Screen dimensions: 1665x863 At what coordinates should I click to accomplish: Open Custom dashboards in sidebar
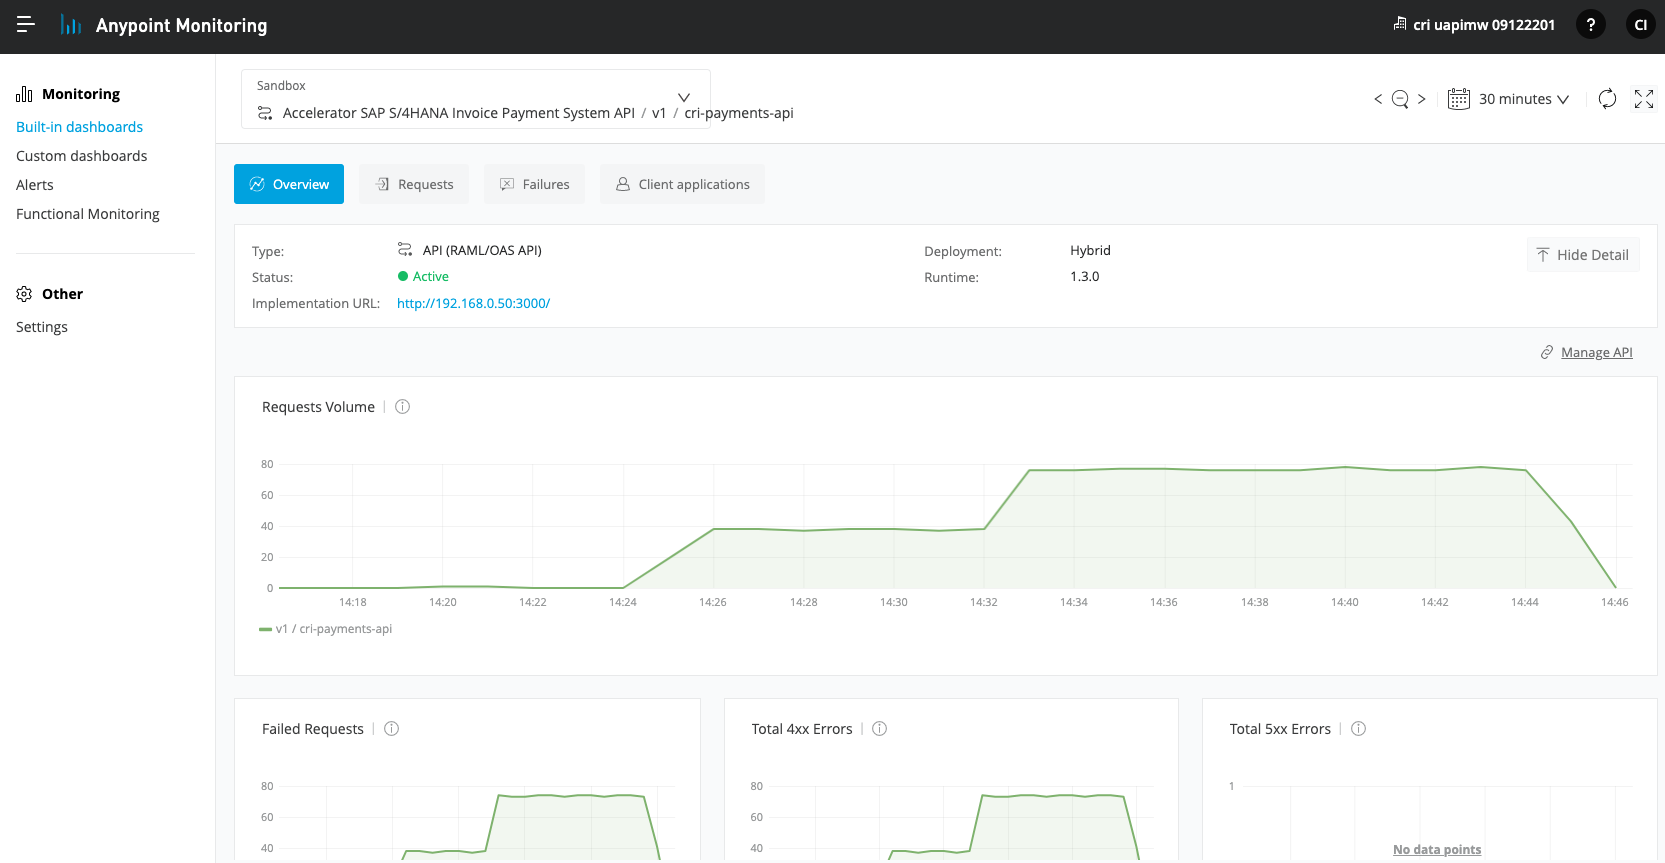coord(81,156)
